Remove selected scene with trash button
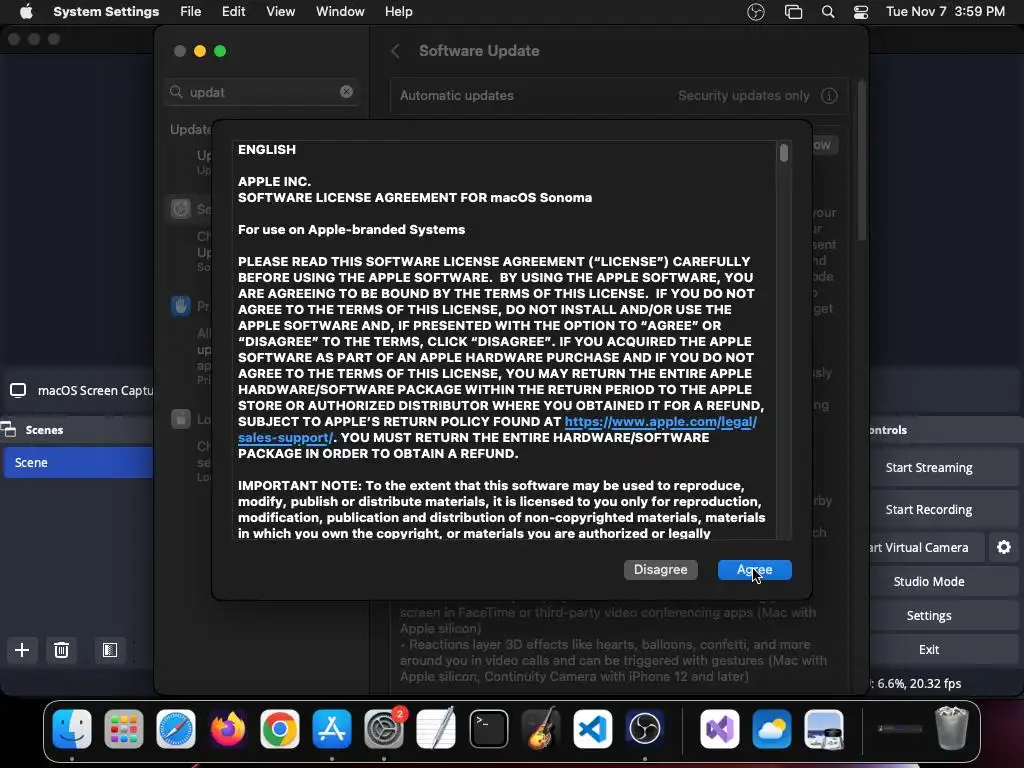Screen dimensions: 1024x768 61,650
